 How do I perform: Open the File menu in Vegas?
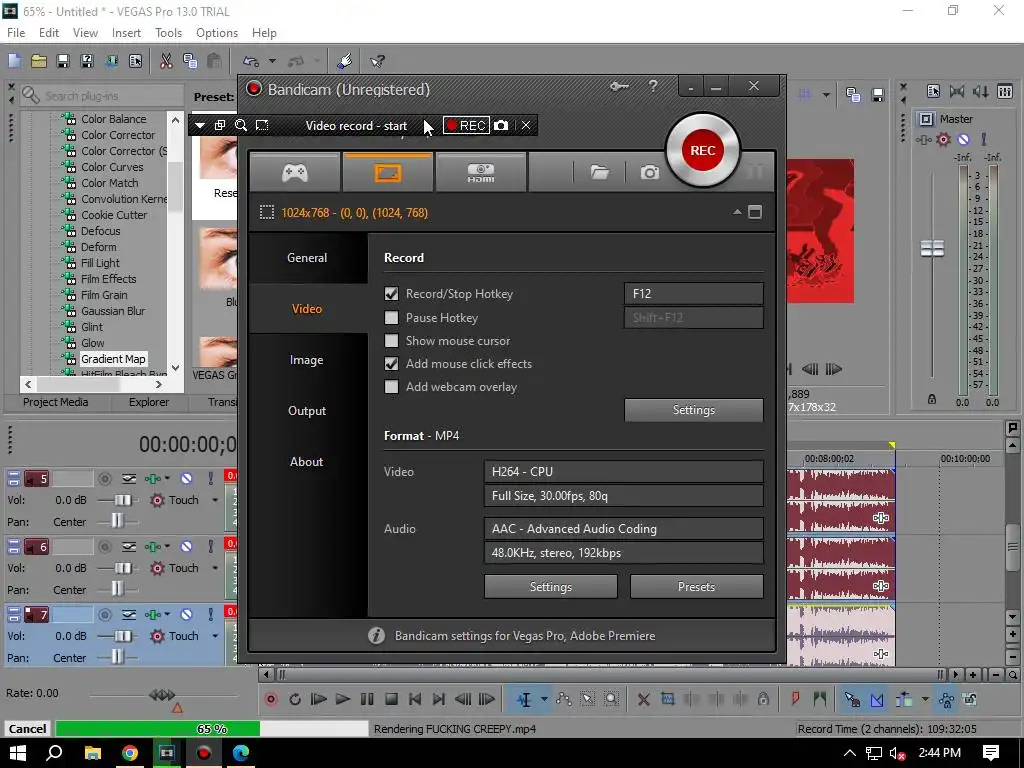[x=16, y=33]
